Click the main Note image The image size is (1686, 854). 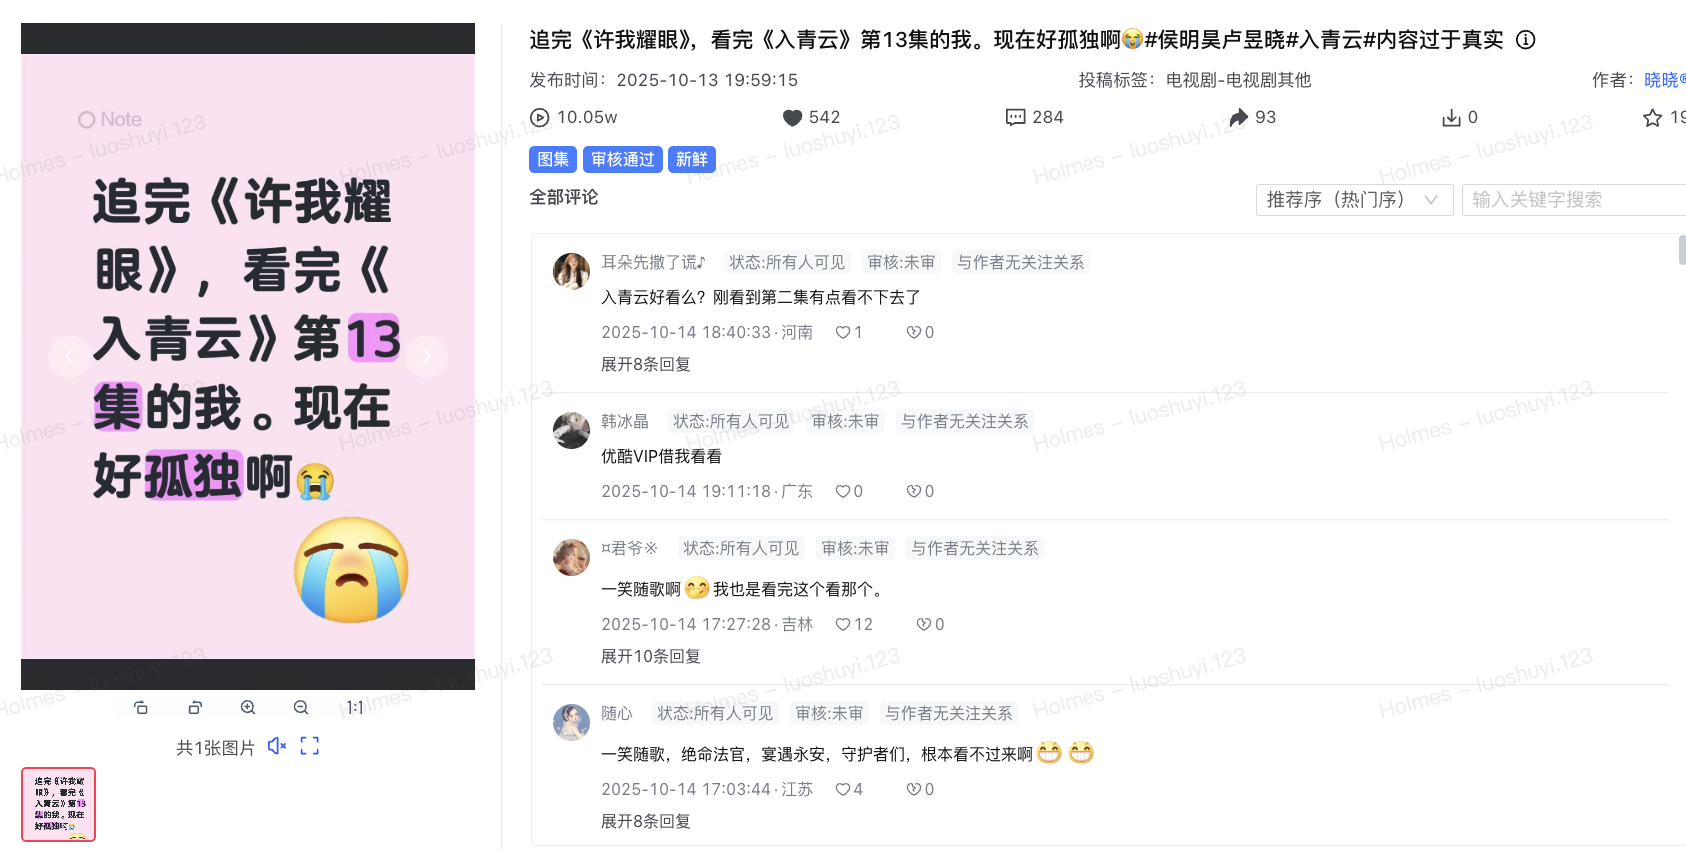point(248,357)
